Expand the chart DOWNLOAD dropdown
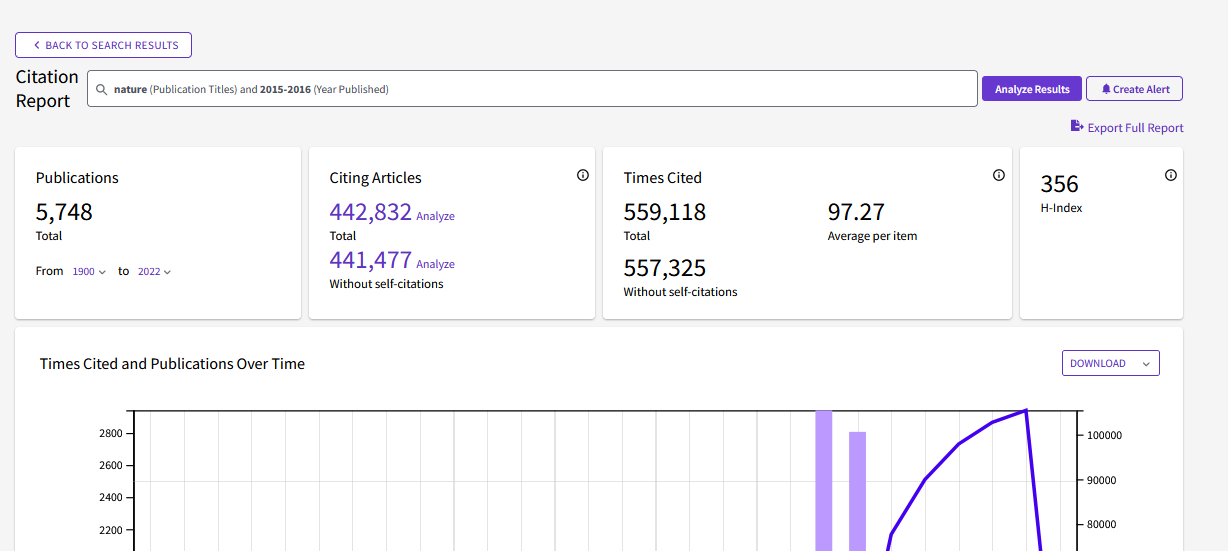The image size is (1228, 551). pos(1110,364)
